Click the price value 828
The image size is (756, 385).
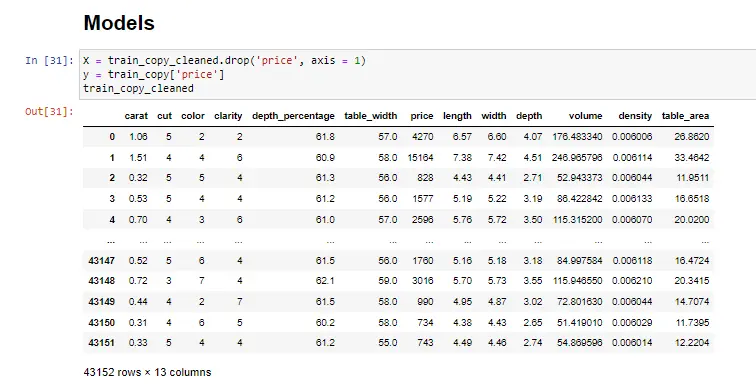[425, 178]
